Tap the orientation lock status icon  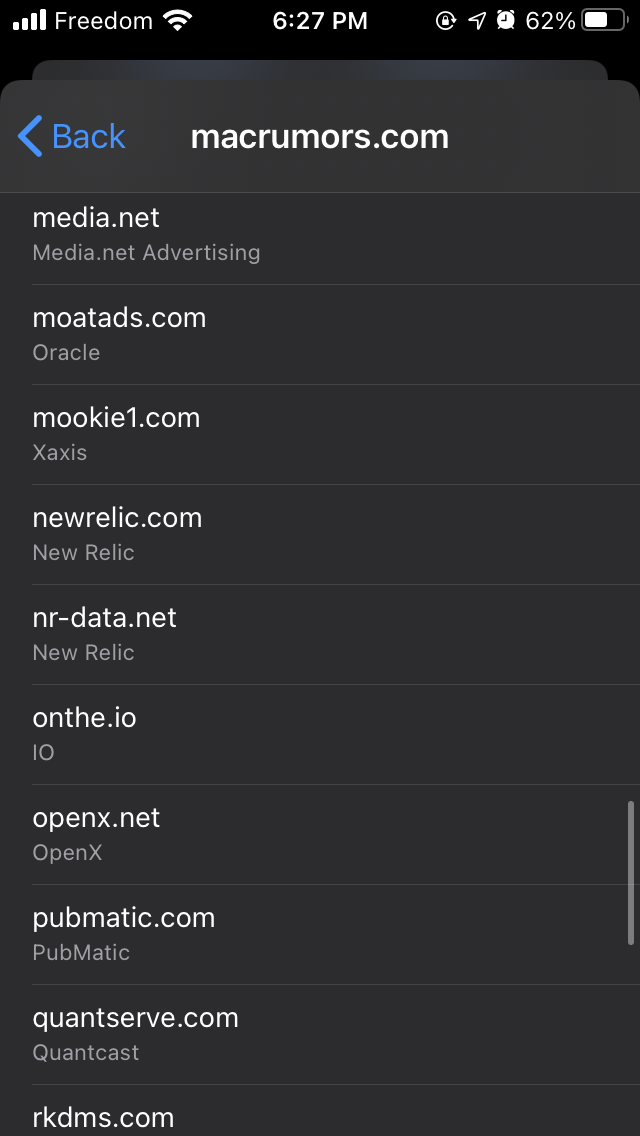point(446,20)
